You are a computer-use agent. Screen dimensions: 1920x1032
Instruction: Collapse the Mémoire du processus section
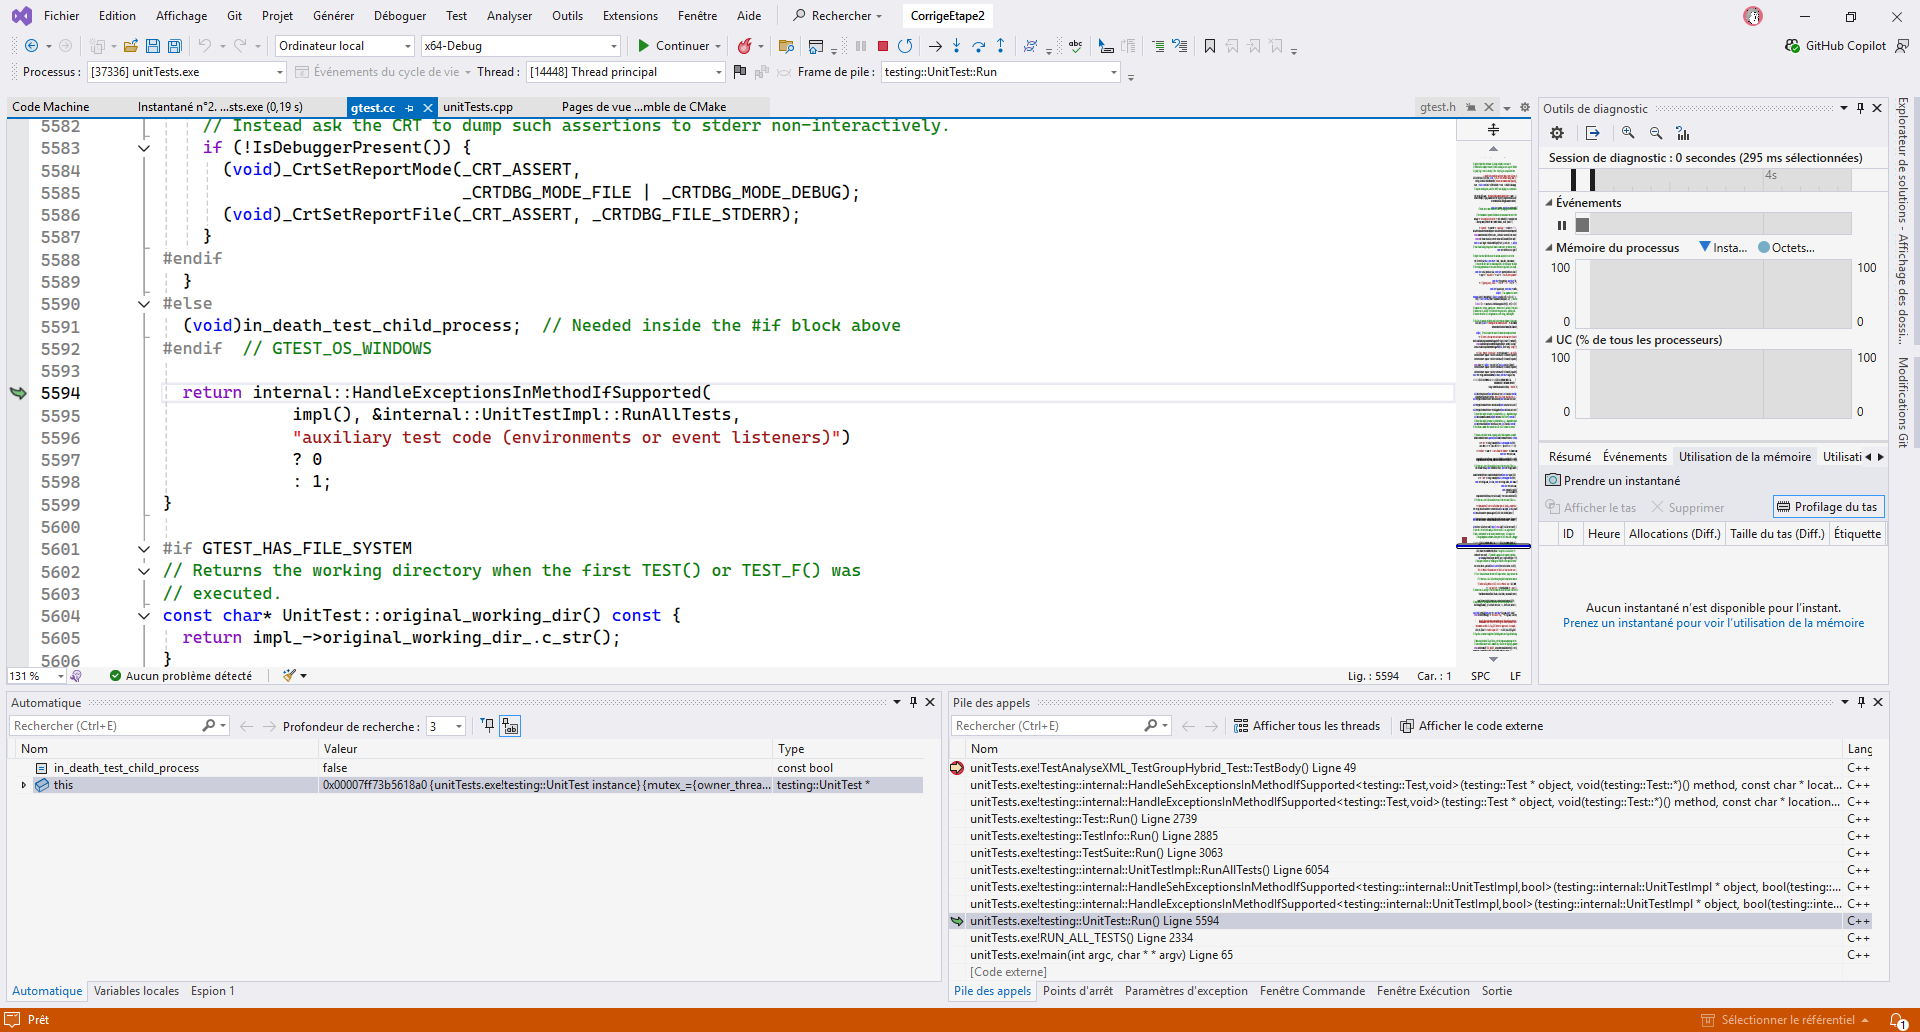1549,248
